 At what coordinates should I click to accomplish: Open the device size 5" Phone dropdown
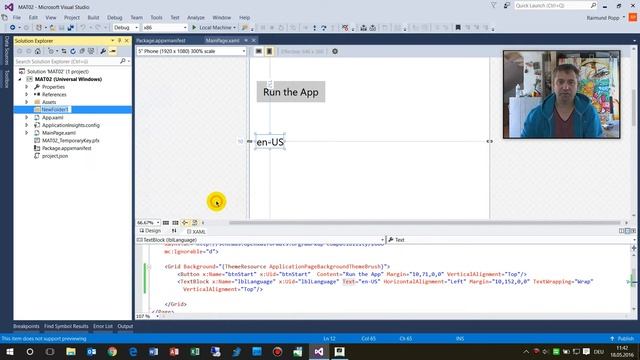click(x=191, y=51)
